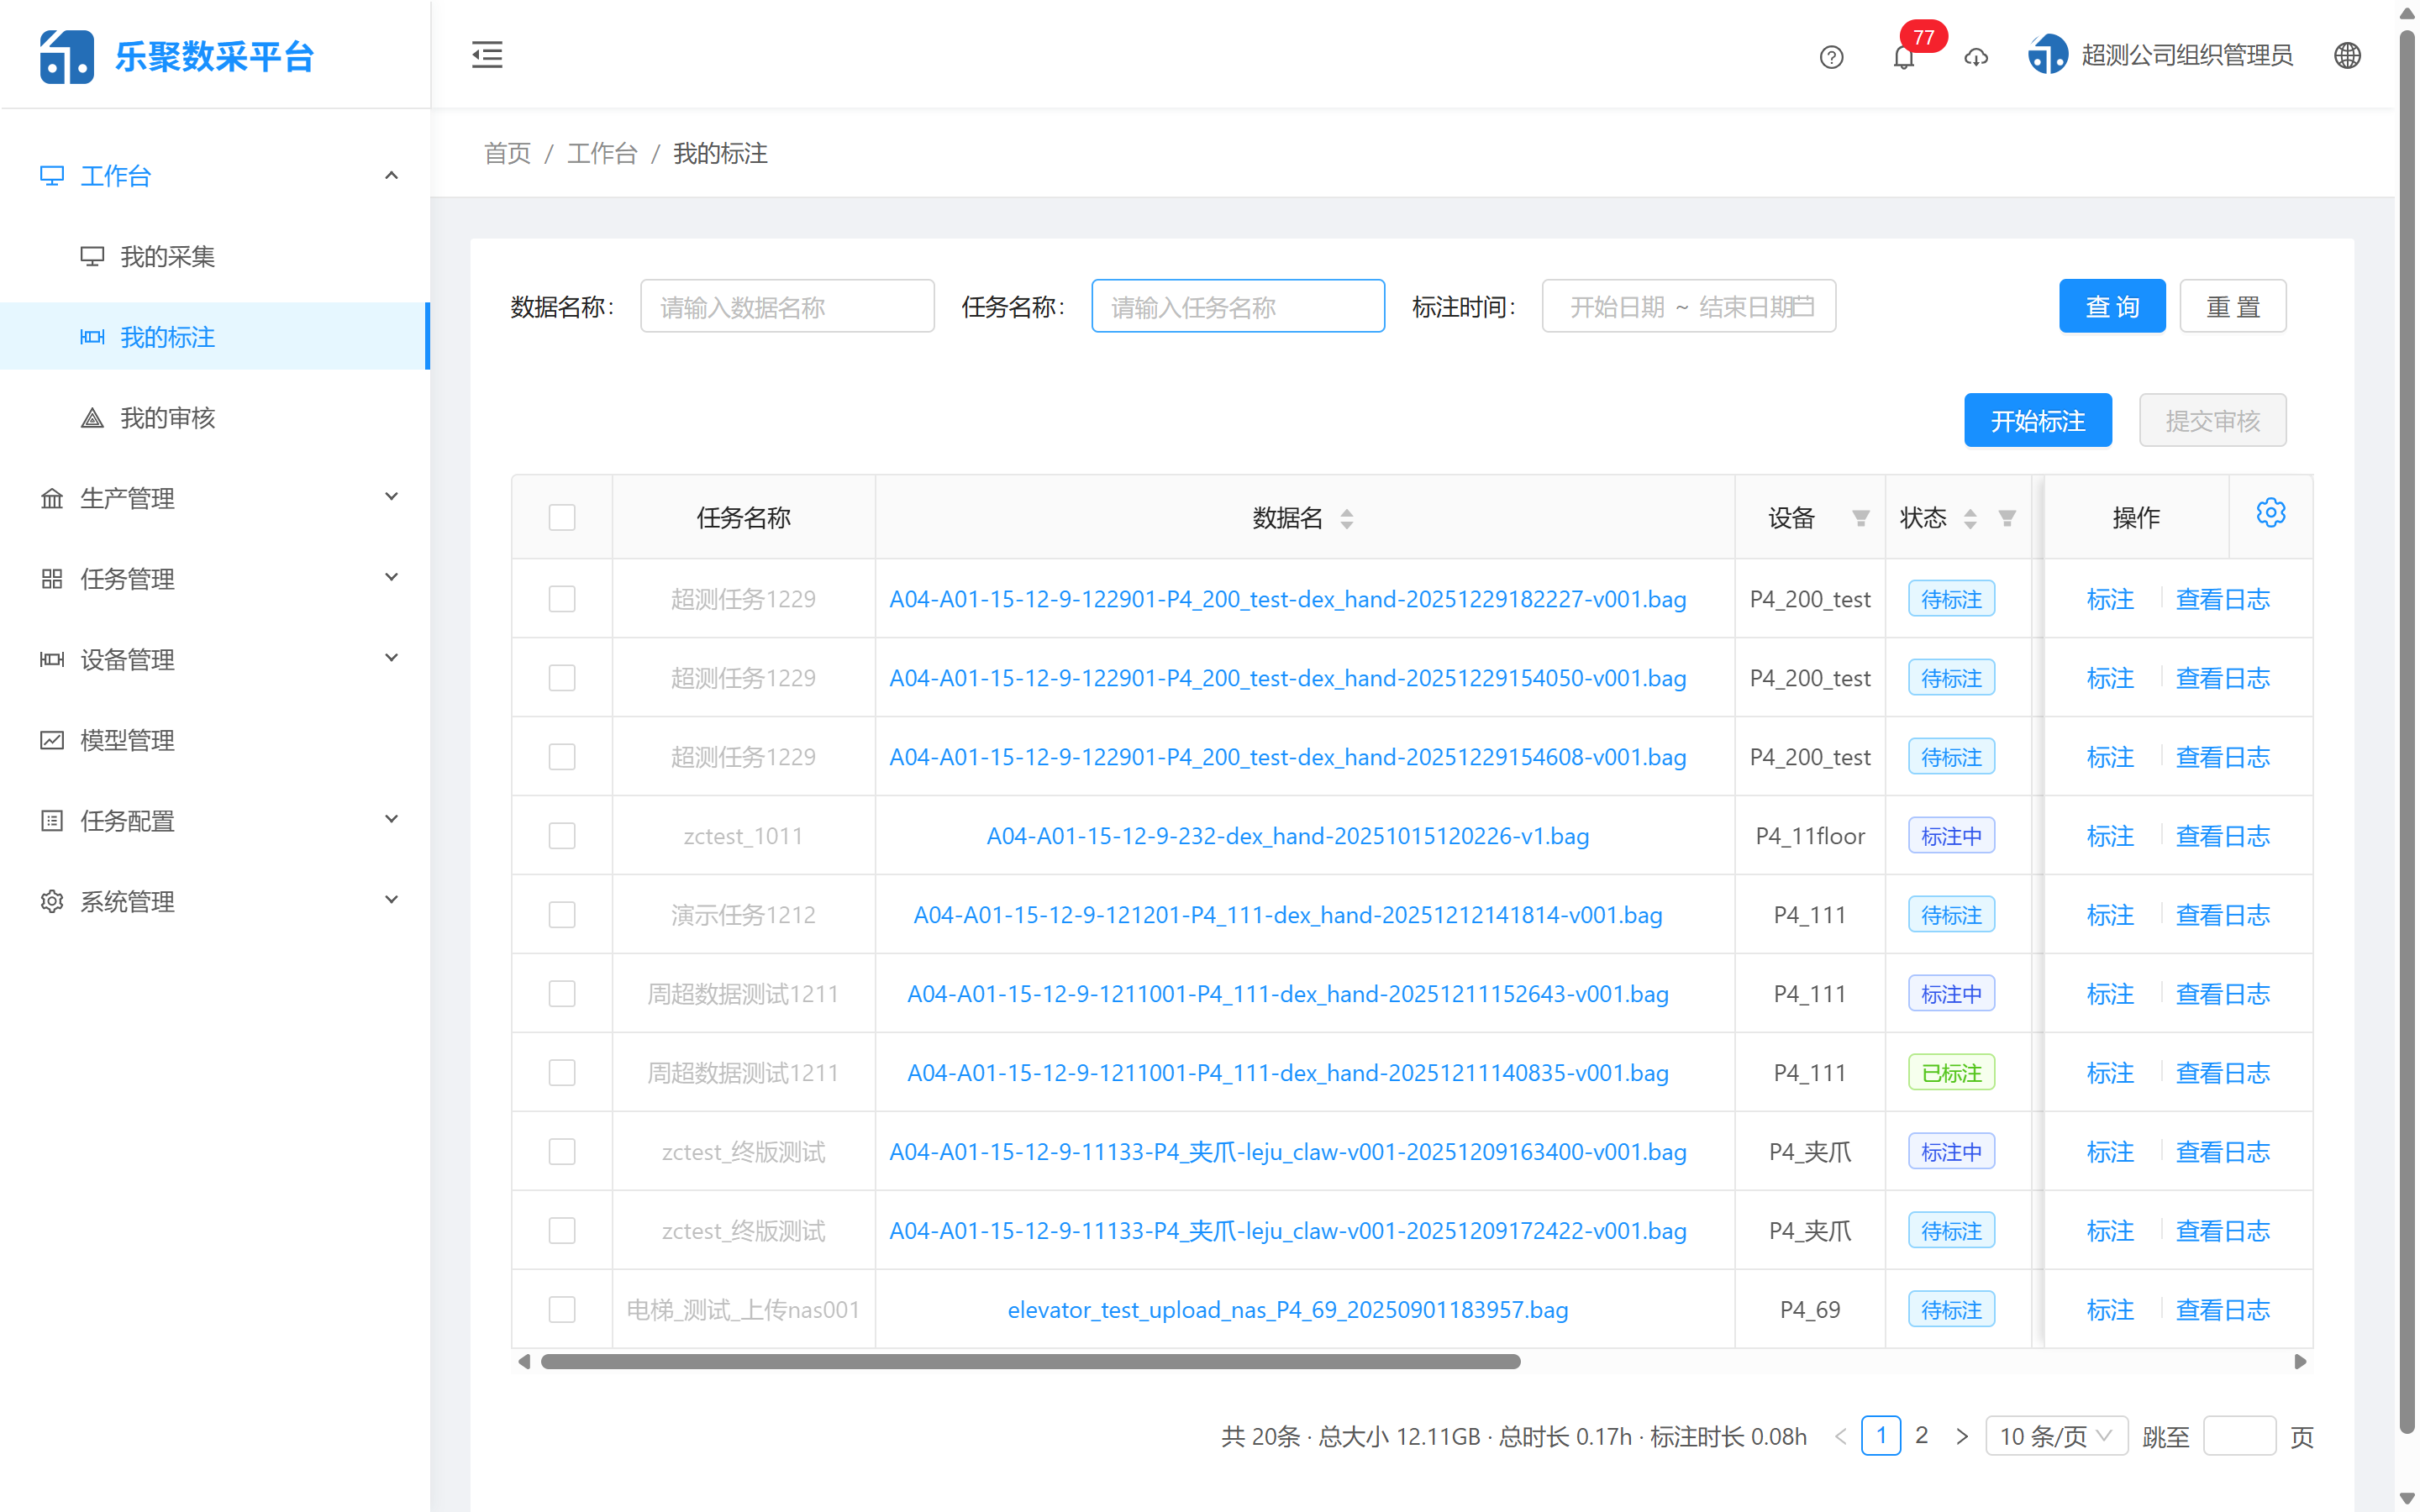This screenshot has width=2420, height=1512.
Task: Sort the table by 数据名 column
Action: [x=1347, y=518]
